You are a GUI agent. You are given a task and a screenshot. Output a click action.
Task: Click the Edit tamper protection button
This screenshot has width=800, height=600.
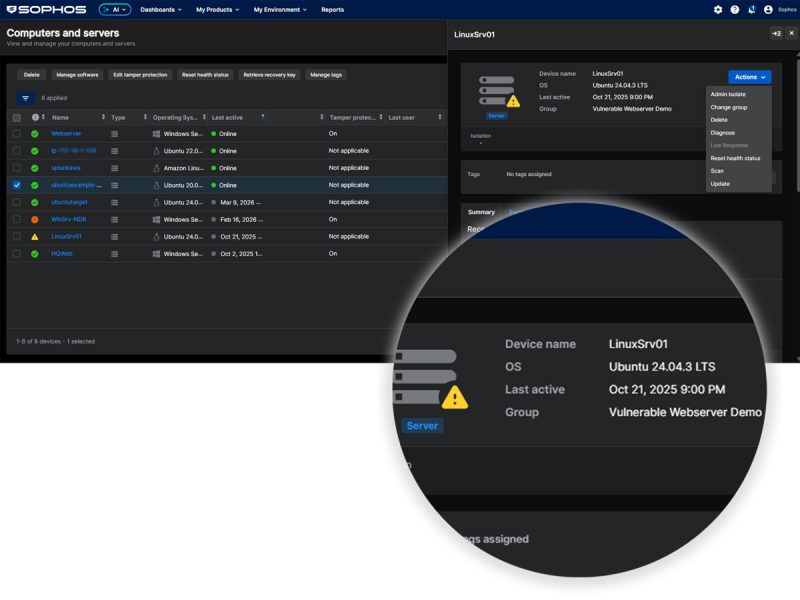point(140,75)
